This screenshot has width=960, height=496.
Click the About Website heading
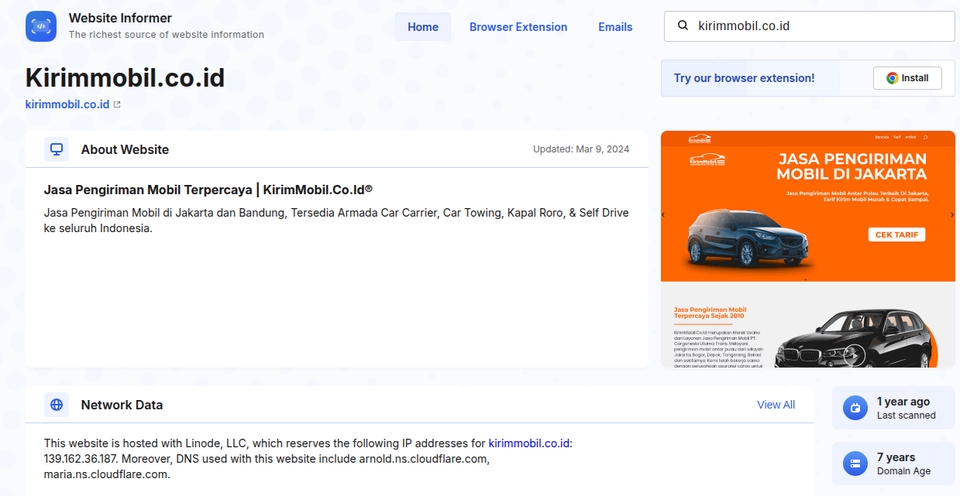pyautogui.click(x=125, y=149)
